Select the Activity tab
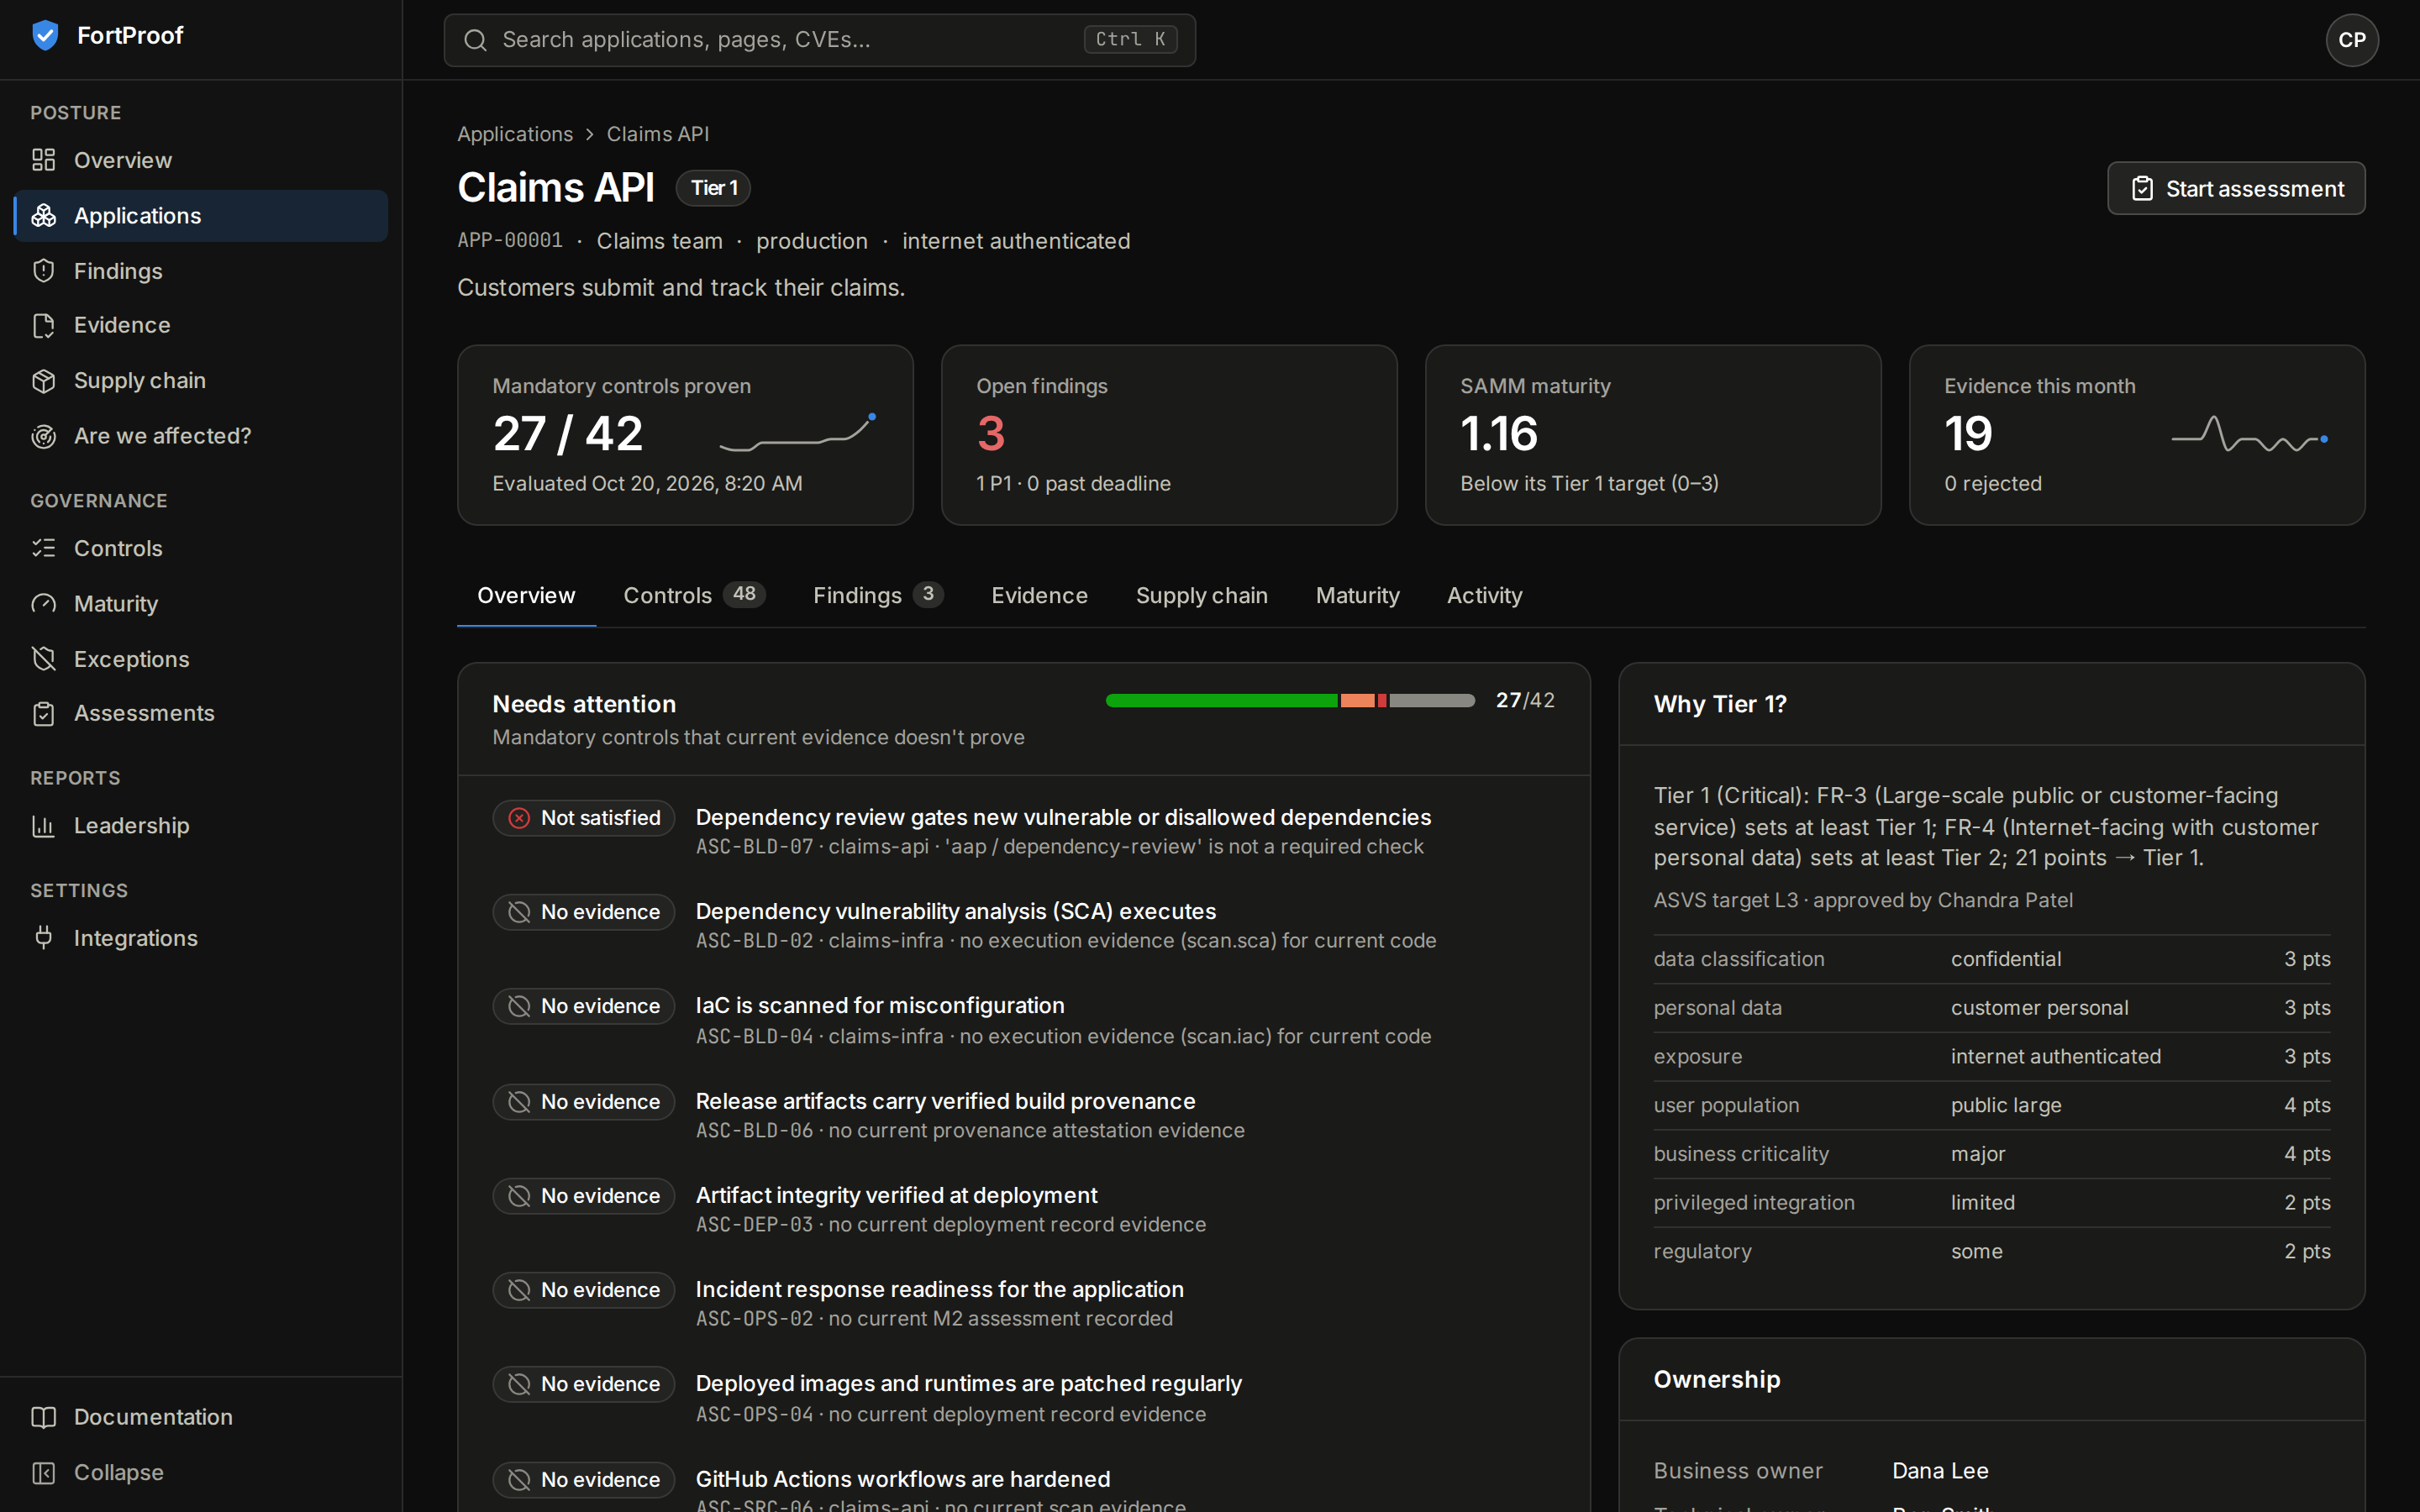2420x1512 pixels. 1484,595
